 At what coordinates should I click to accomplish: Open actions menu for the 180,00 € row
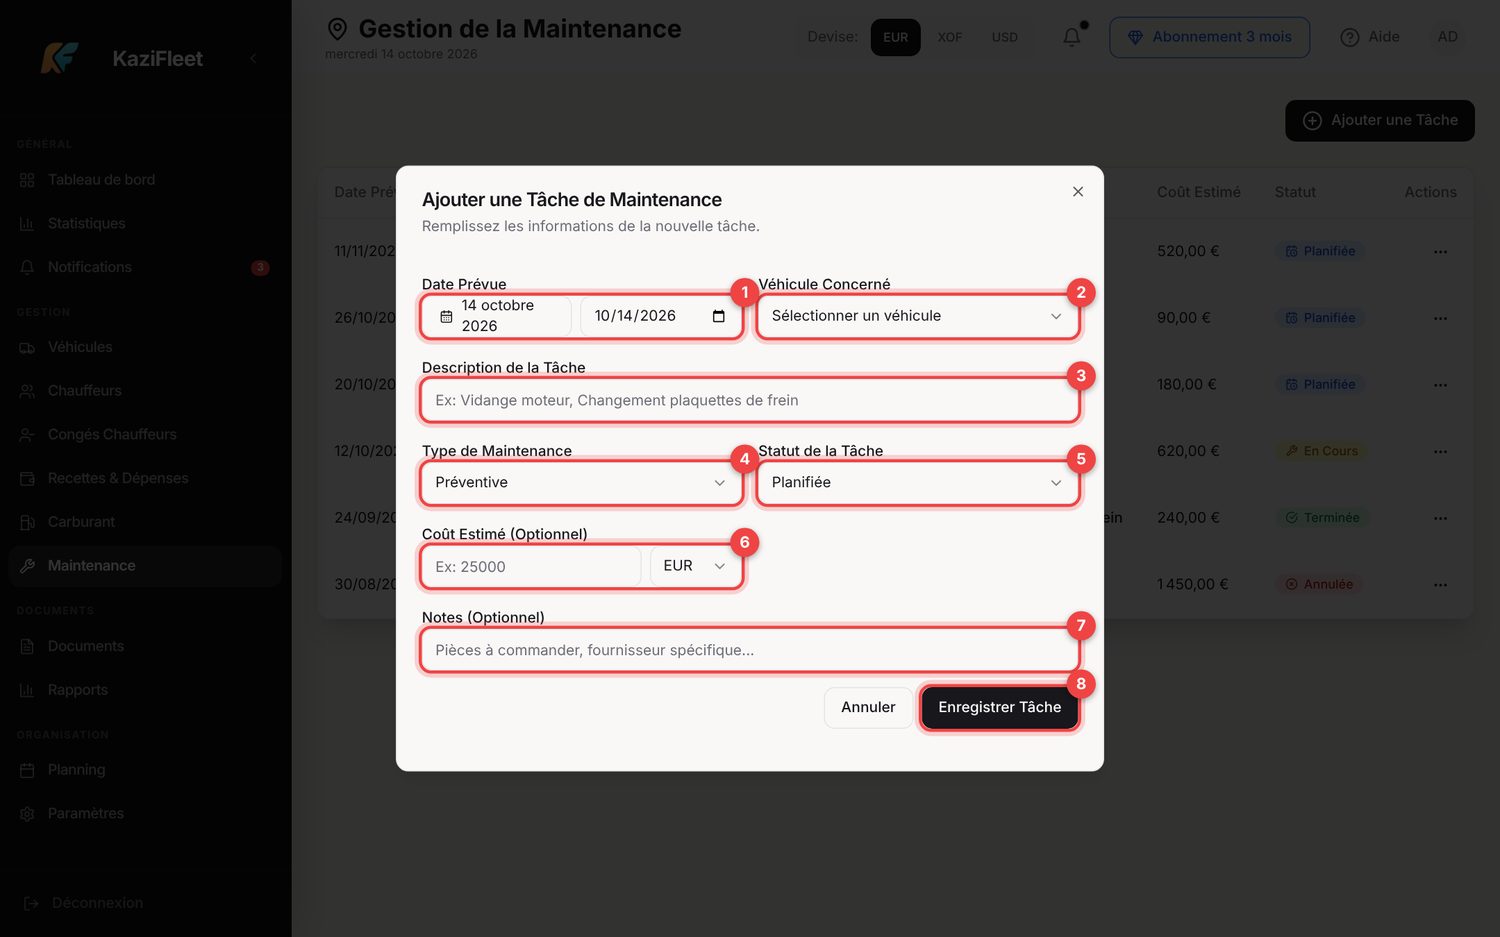(1440, 385)
